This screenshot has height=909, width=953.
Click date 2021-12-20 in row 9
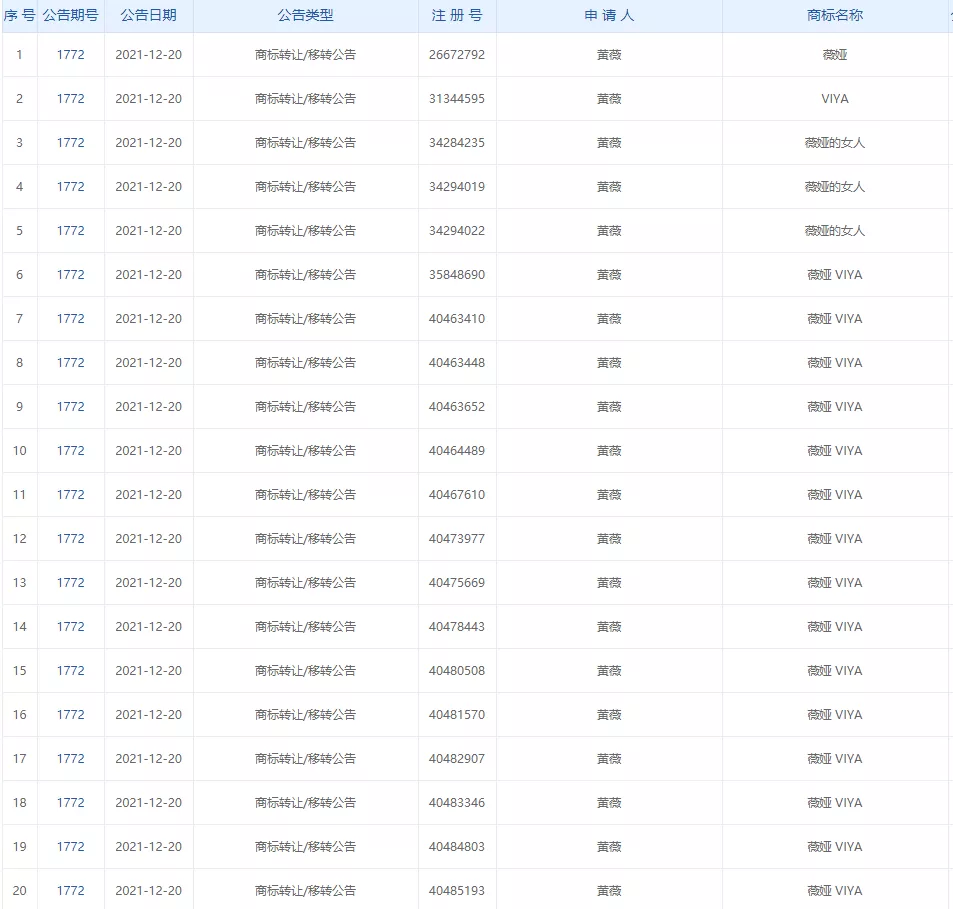pyautogui.click(x=148, y=407)
